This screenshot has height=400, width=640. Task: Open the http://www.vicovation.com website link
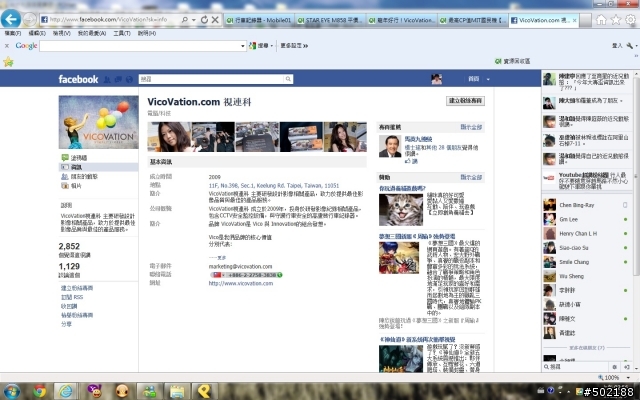[x=241, y=283]
